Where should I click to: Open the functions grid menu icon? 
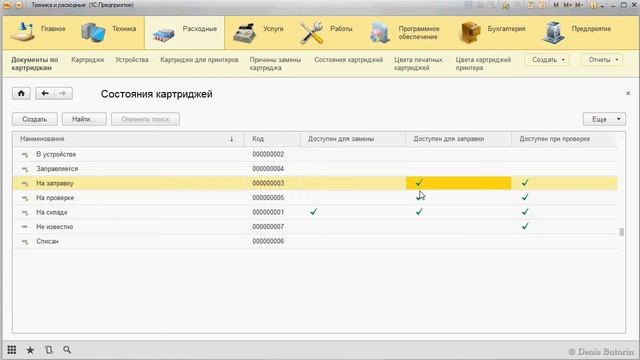(12, 350)
